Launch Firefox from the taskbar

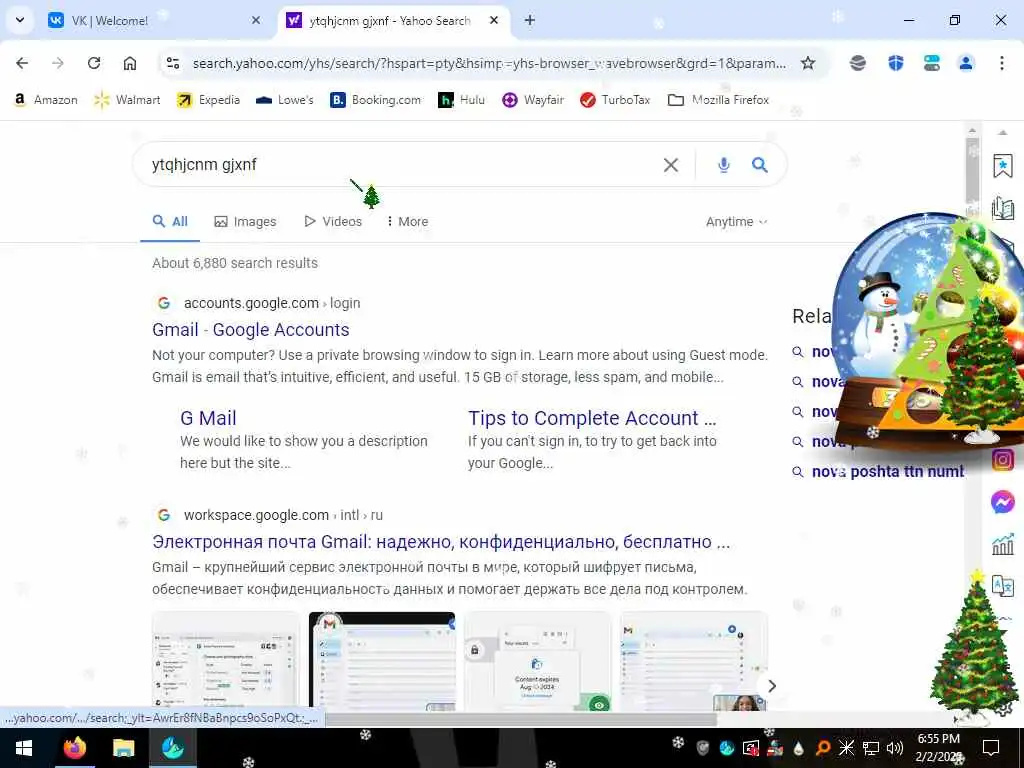point(74,748)
